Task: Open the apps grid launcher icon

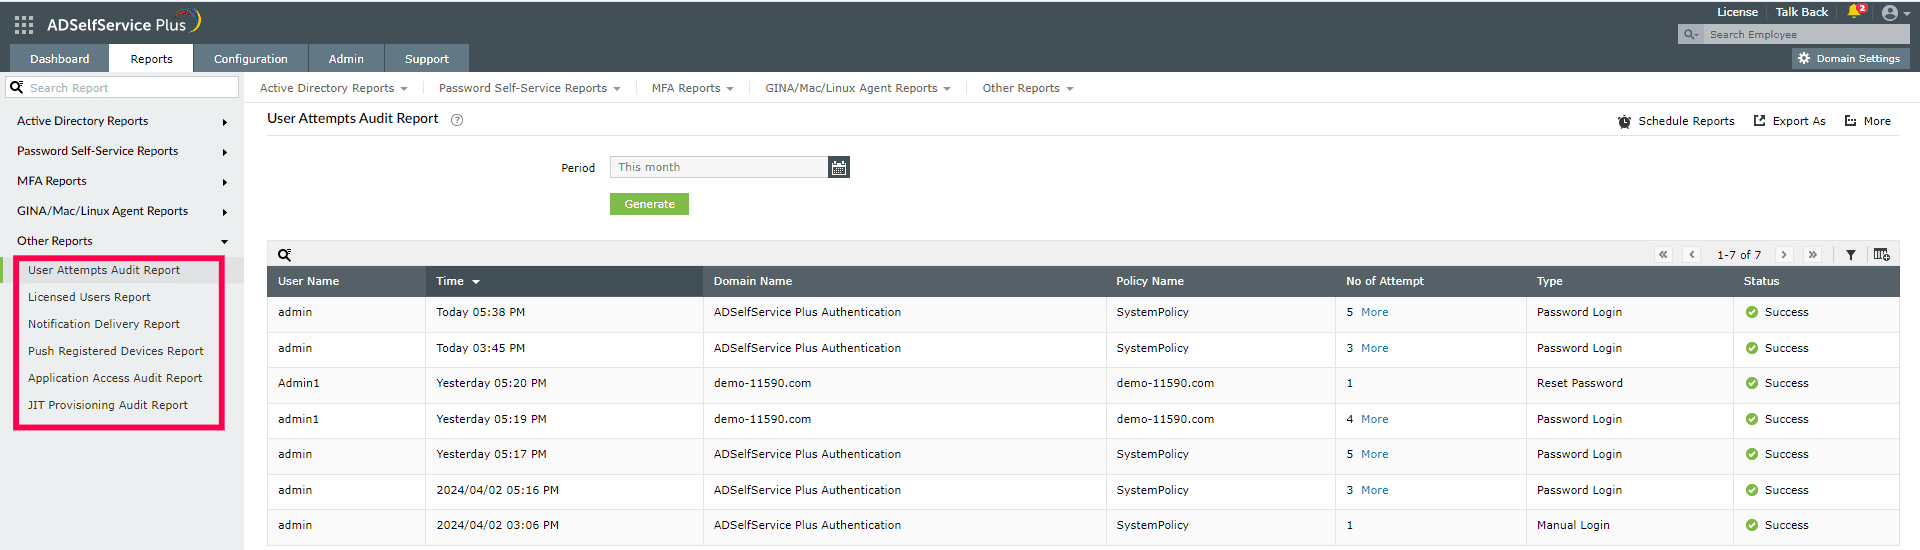Action: [24, 25]
